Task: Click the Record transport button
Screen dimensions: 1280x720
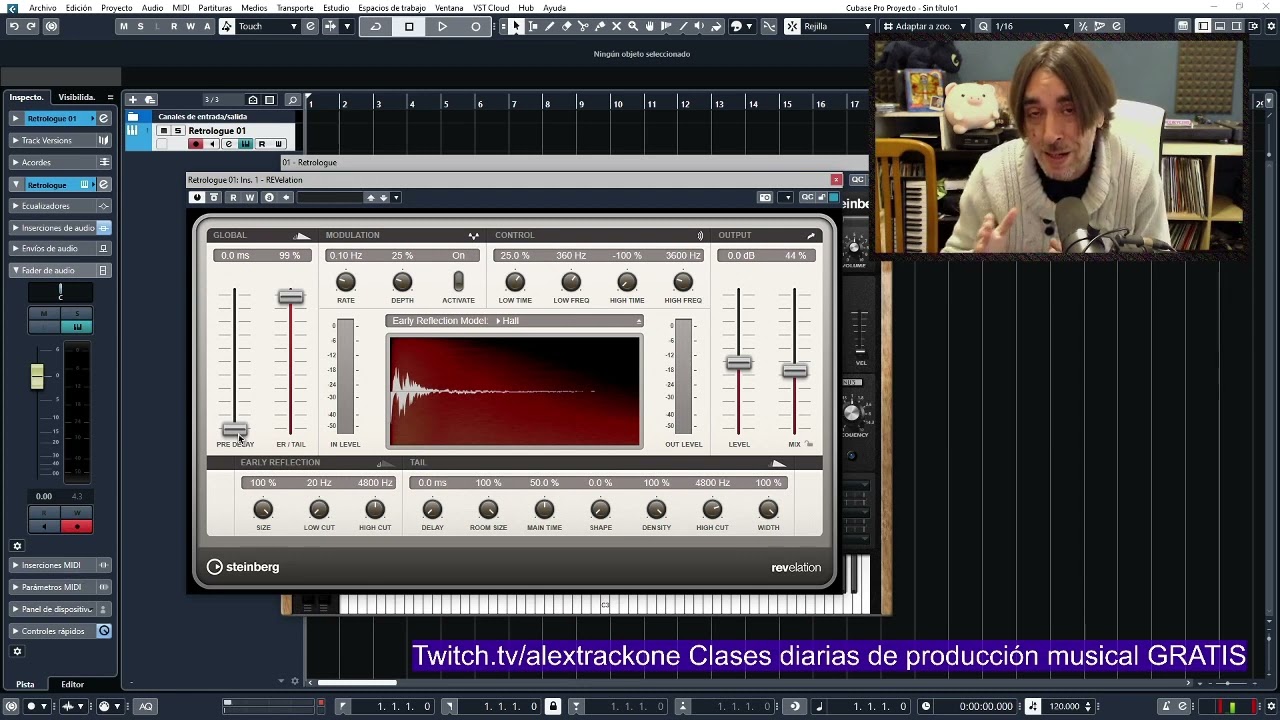Action: coord(475,27)
